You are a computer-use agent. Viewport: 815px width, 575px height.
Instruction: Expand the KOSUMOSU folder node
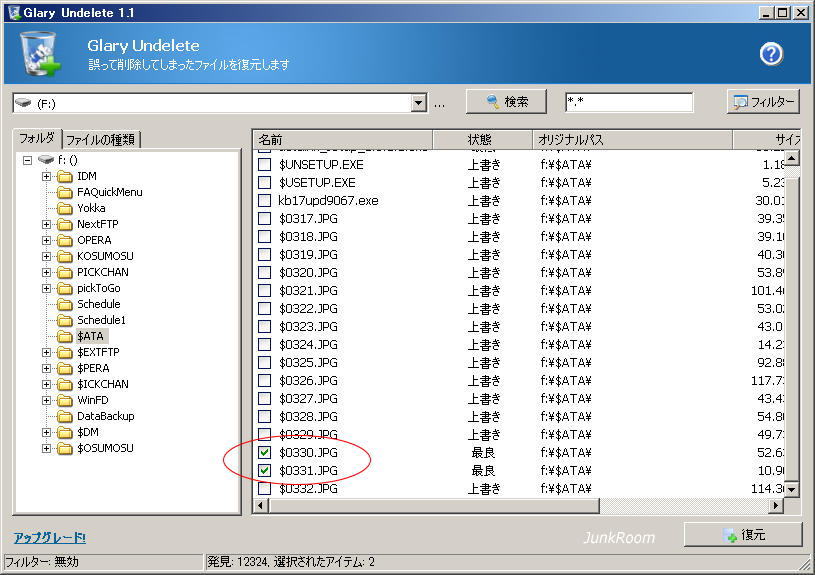point(46,256)
